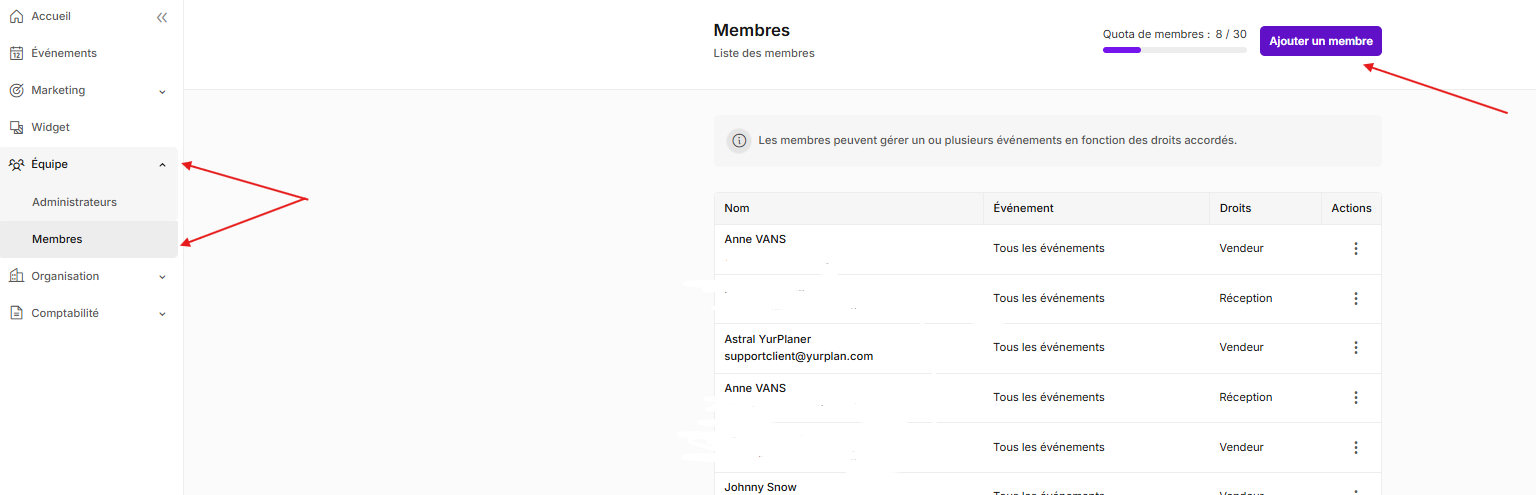The width and height of the screenshot is (1536, 495).
Task: Click the Événements calendar icon
Action: click(16, 54)
